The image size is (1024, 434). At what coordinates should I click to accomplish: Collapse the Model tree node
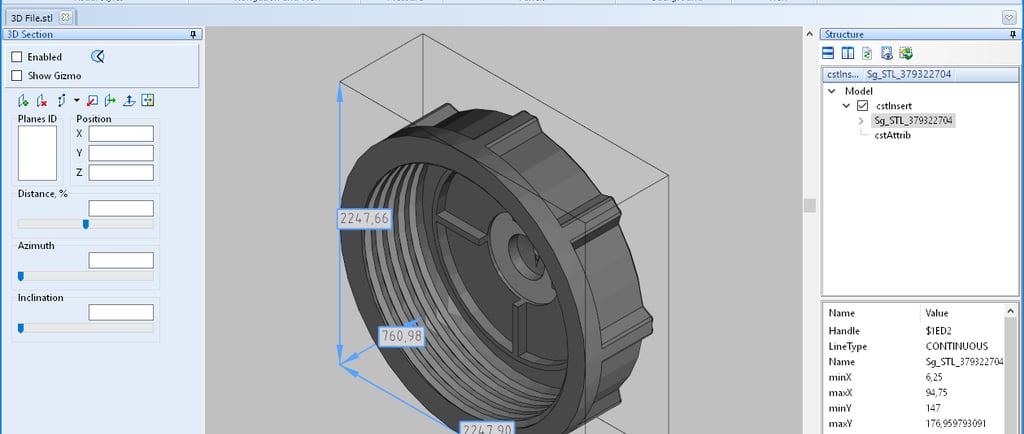click(831, 91)
